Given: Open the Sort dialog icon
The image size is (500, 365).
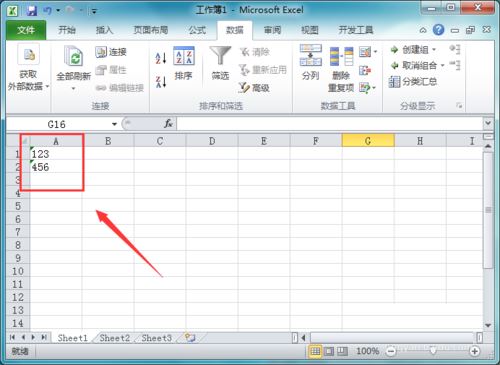Looking at the screenshot, I should click(x=183, y=56).
